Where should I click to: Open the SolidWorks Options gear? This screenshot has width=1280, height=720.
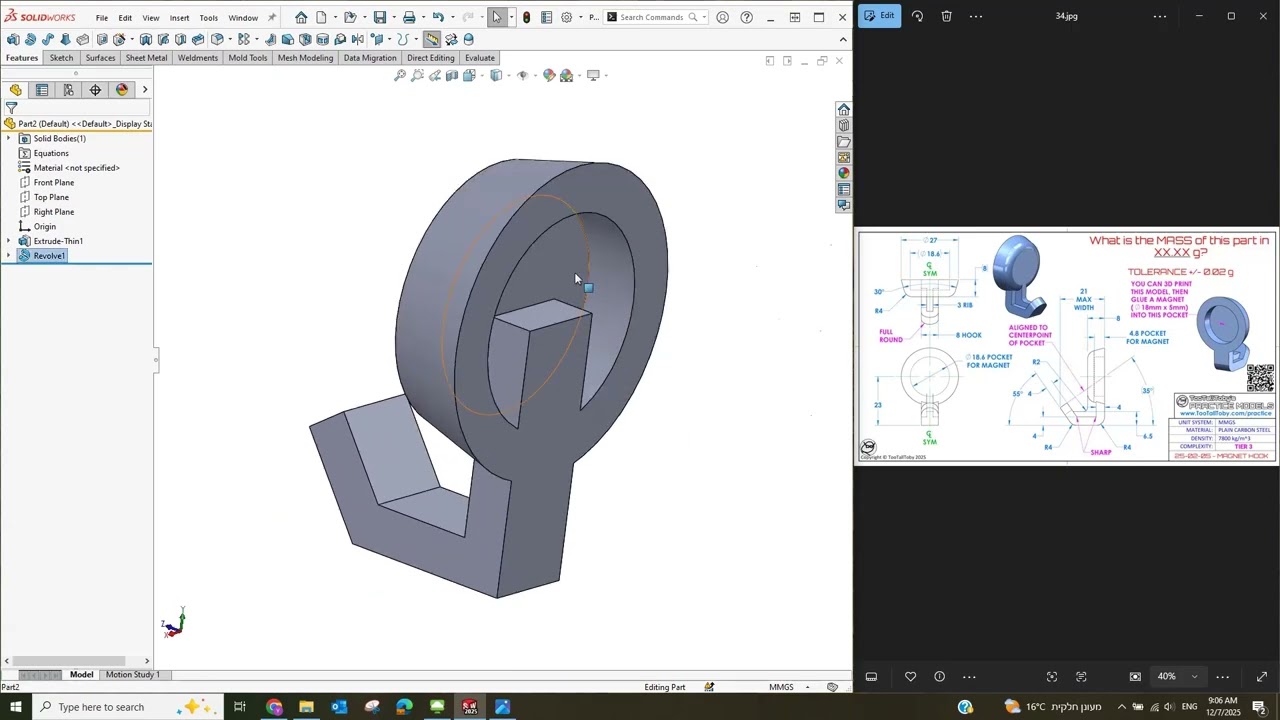567,17
